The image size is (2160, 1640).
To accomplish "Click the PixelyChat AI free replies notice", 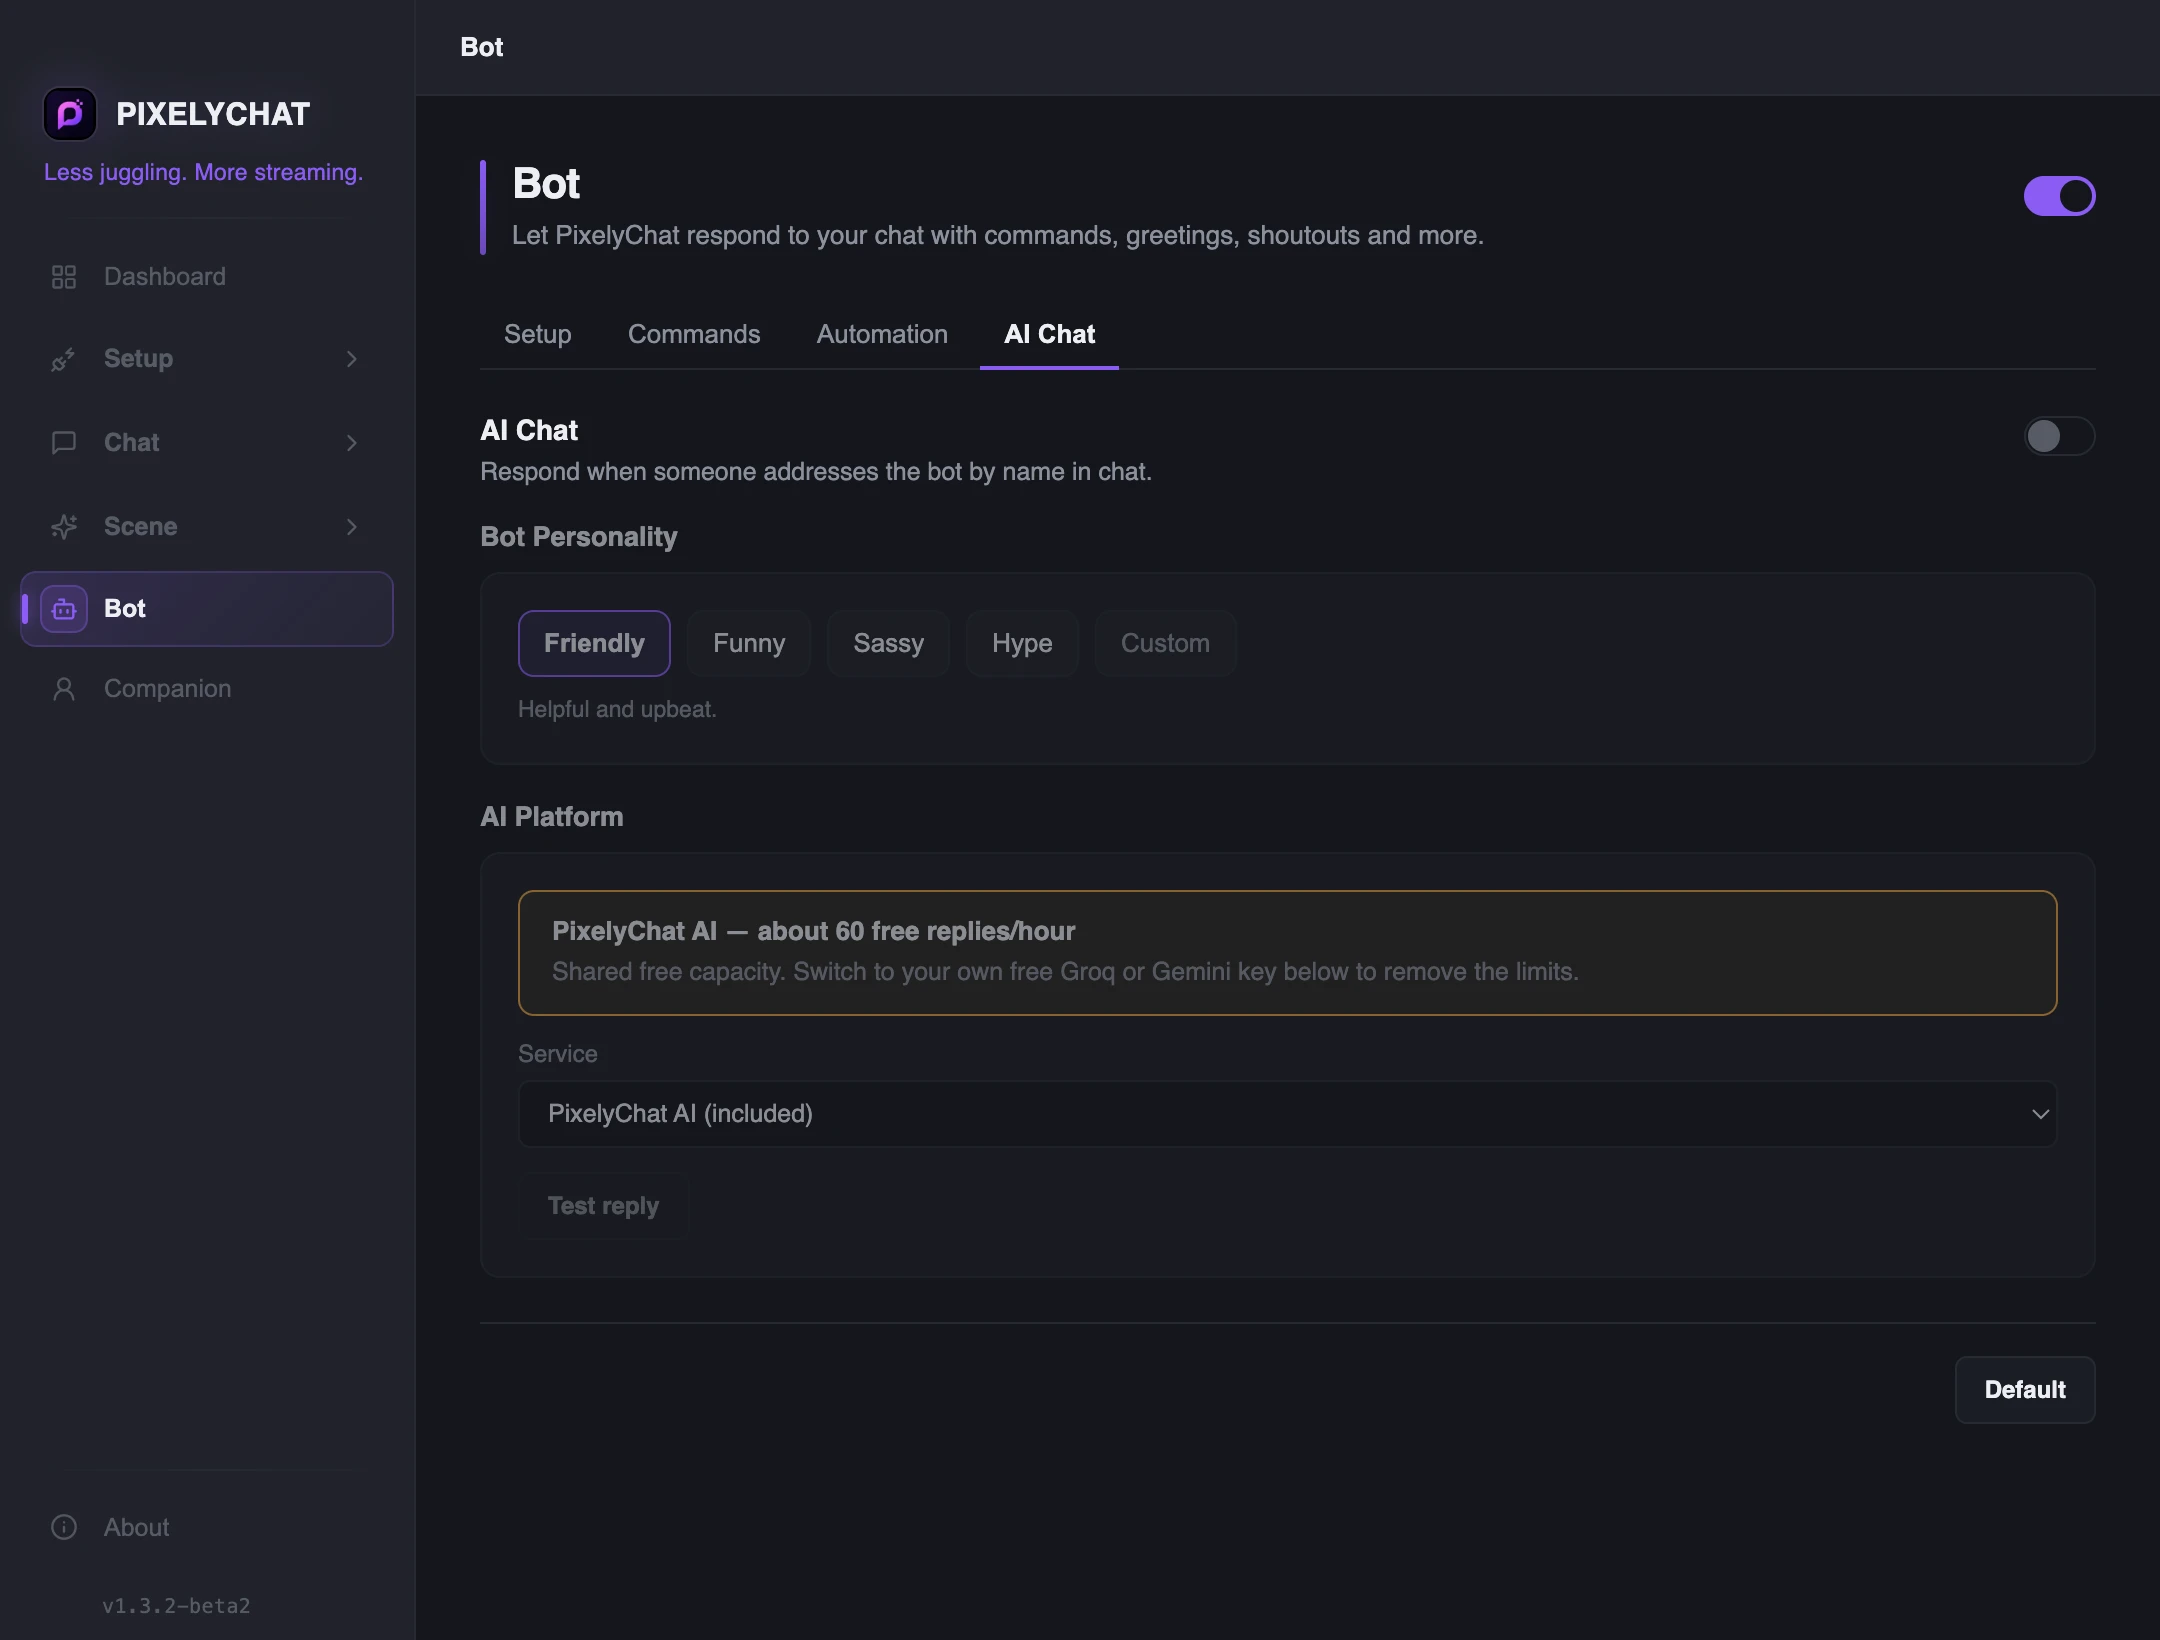I will pyautogui.click(x=1287, y=953).
